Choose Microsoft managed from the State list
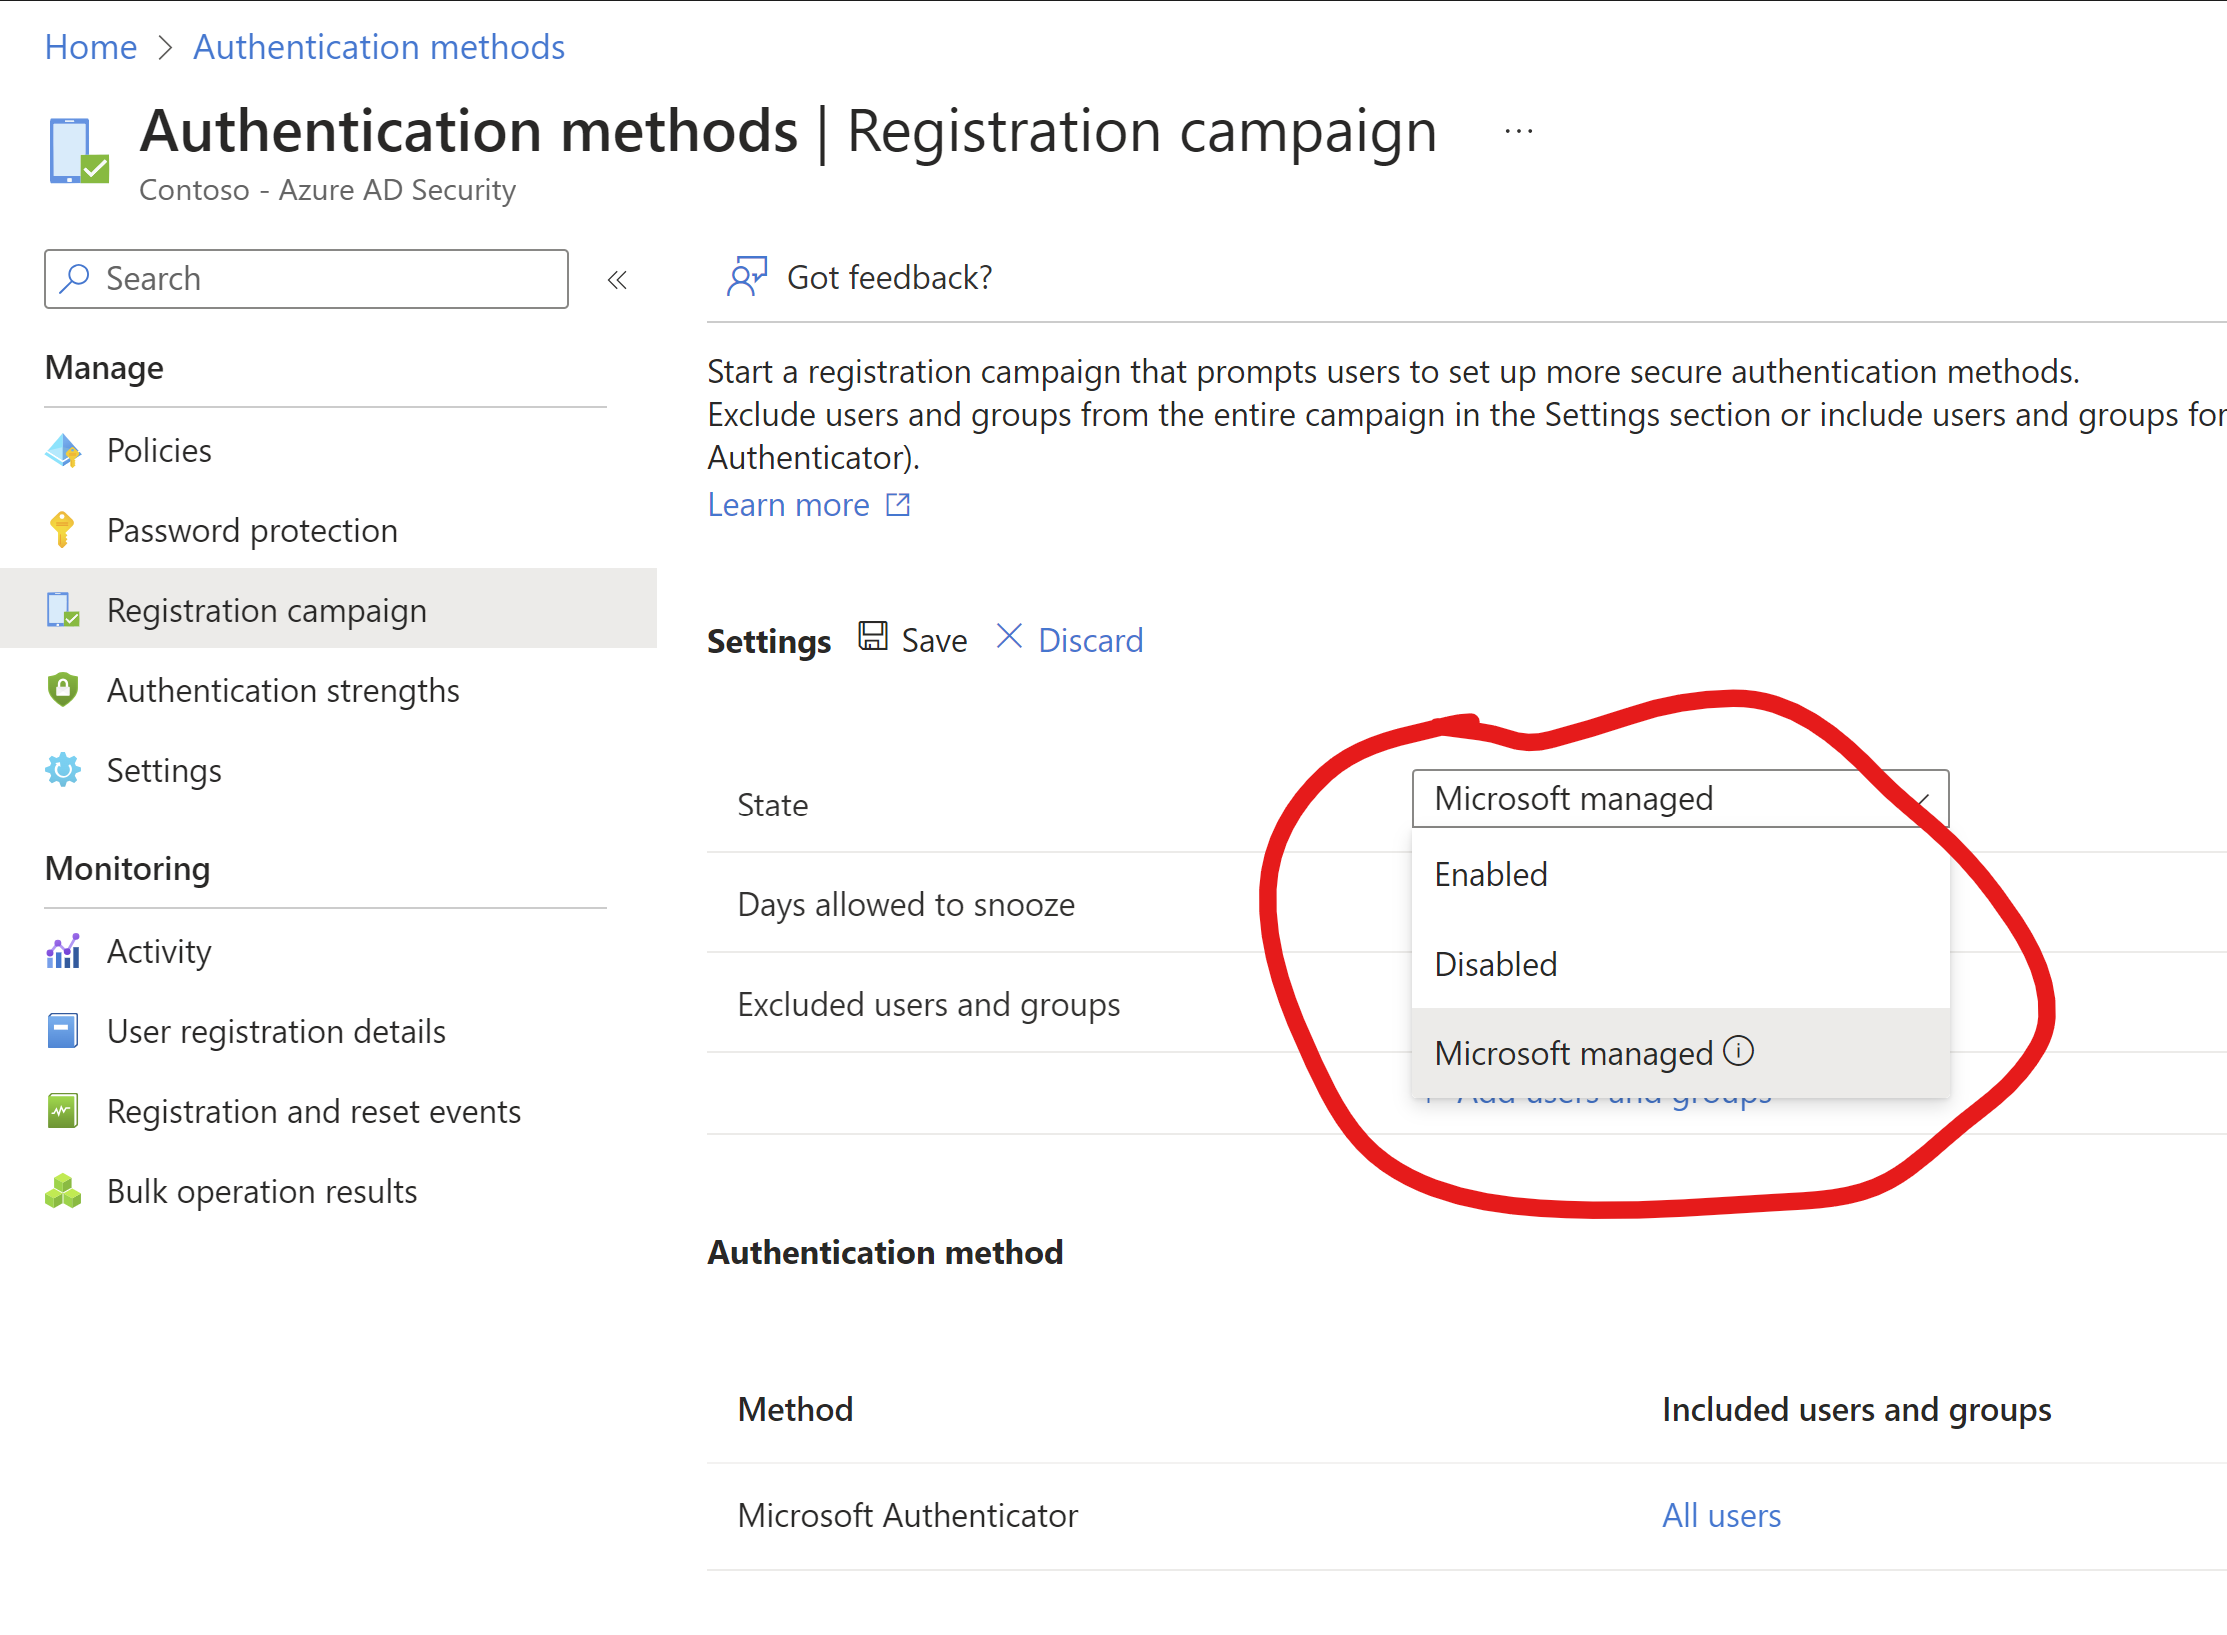 (x=1573, y=1052)
